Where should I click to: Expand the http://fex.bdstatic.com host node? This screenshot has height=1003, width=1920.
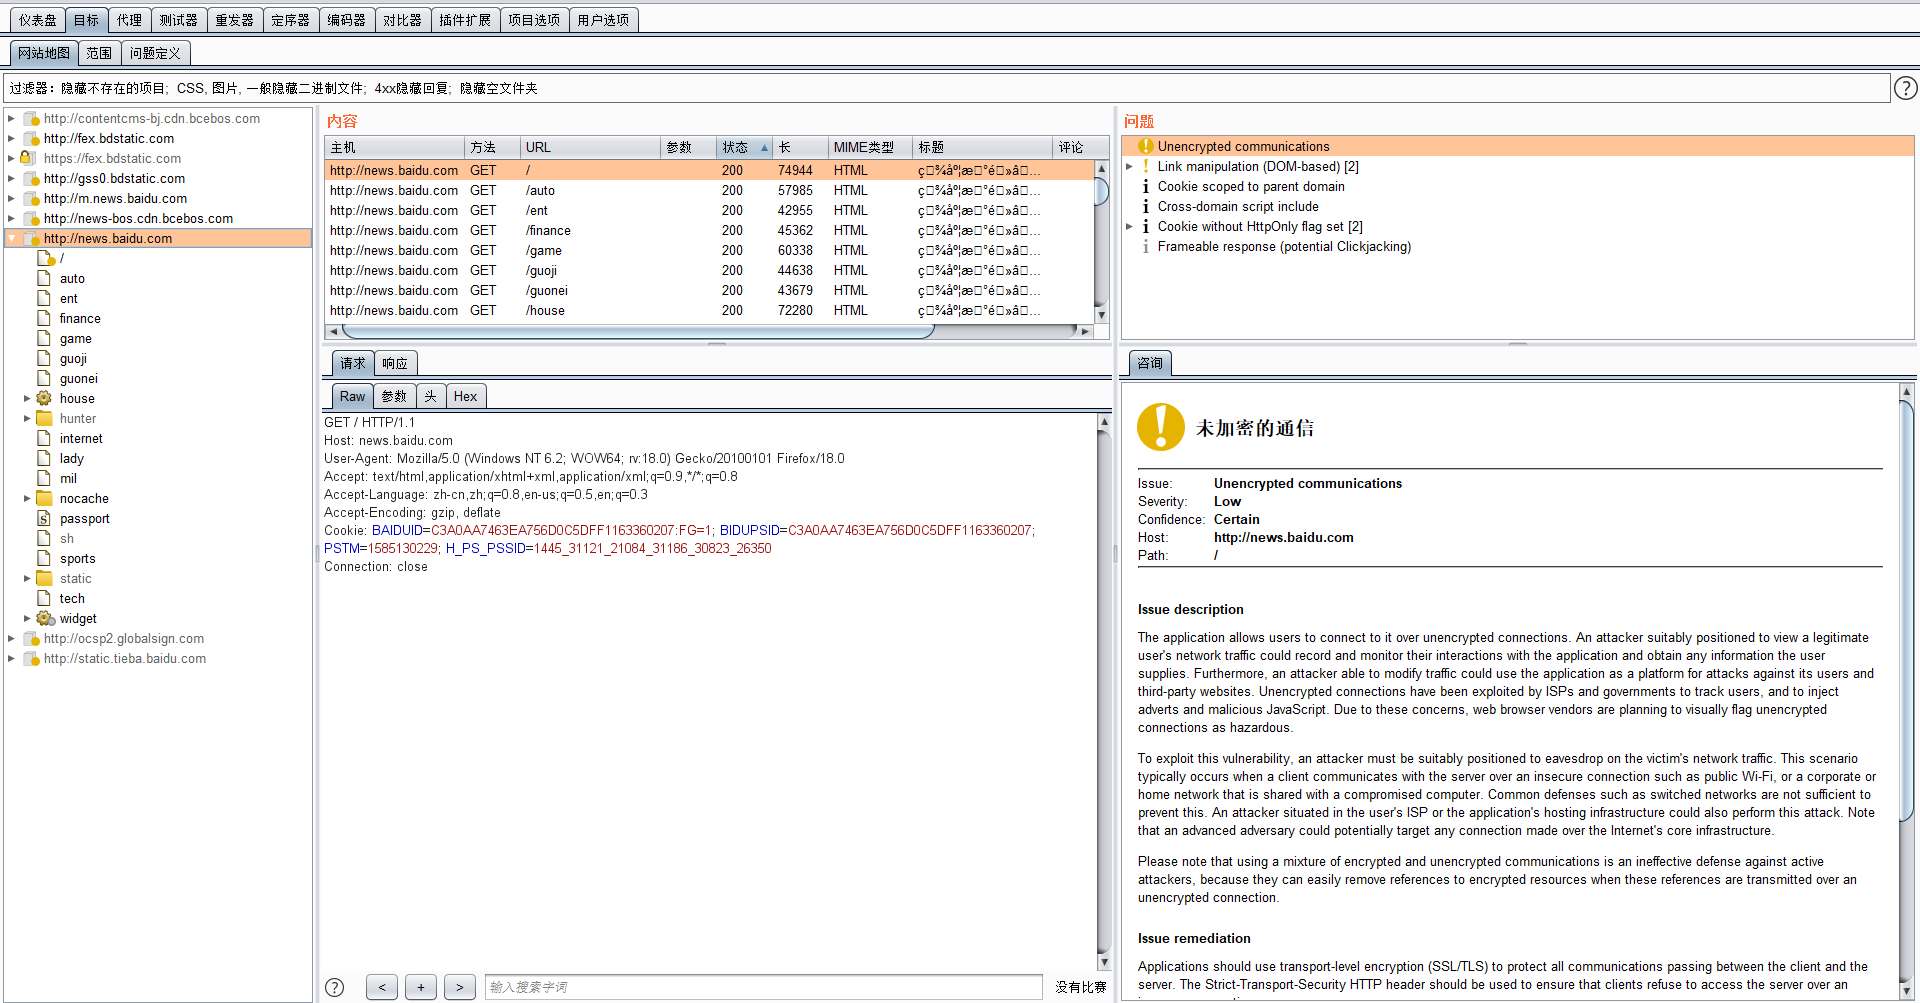pyautogui.click(x=12, y=138)
